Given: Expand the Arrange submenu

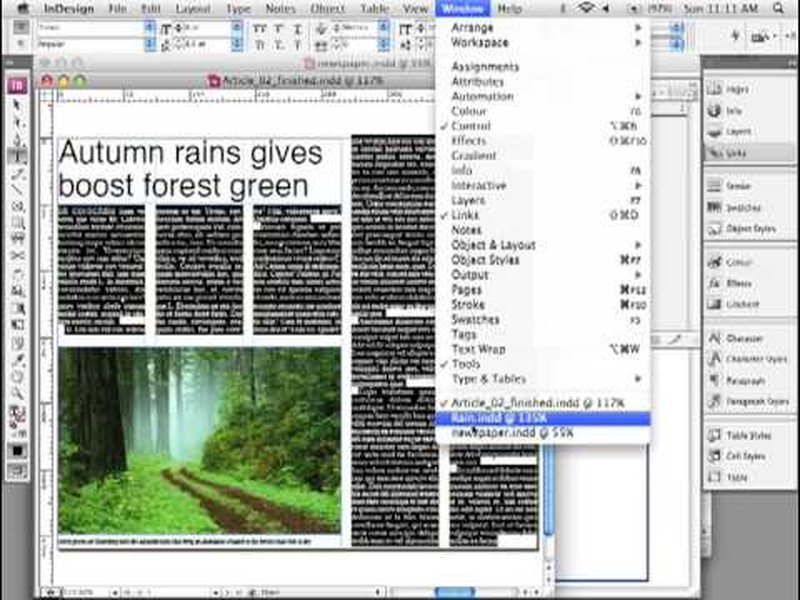Looking at the screenshot, I should coord(541,28).
